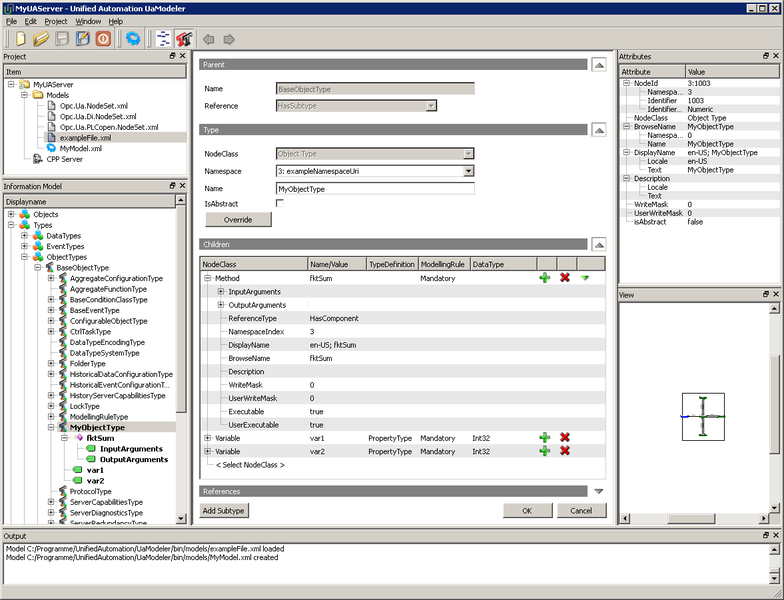Expand the InputArguments row in Children
This screenshot has width=784, height=600.
221,291
